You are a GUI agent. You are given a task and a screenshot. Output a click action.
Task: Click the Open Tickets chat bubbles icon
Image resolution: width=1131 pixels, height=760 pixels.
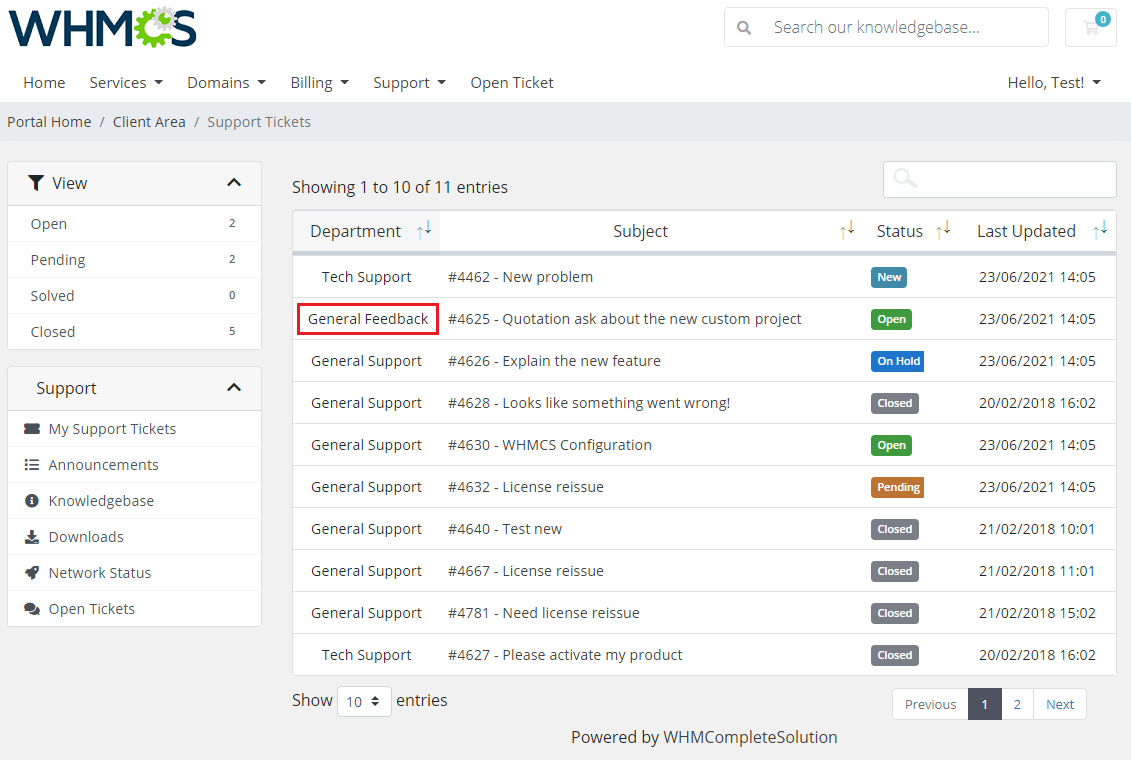pos(32,609)
